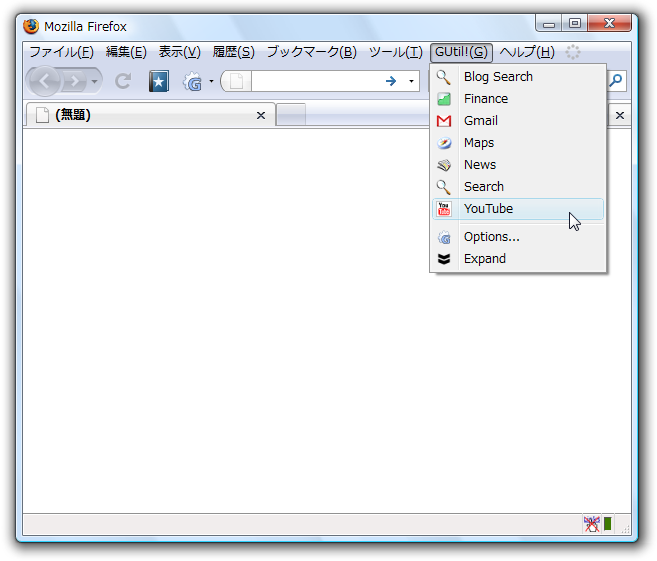The height and width of the screenshot is (561, 657).
Task: Click the Expand double-chevron icon
Action: (444, 259)
